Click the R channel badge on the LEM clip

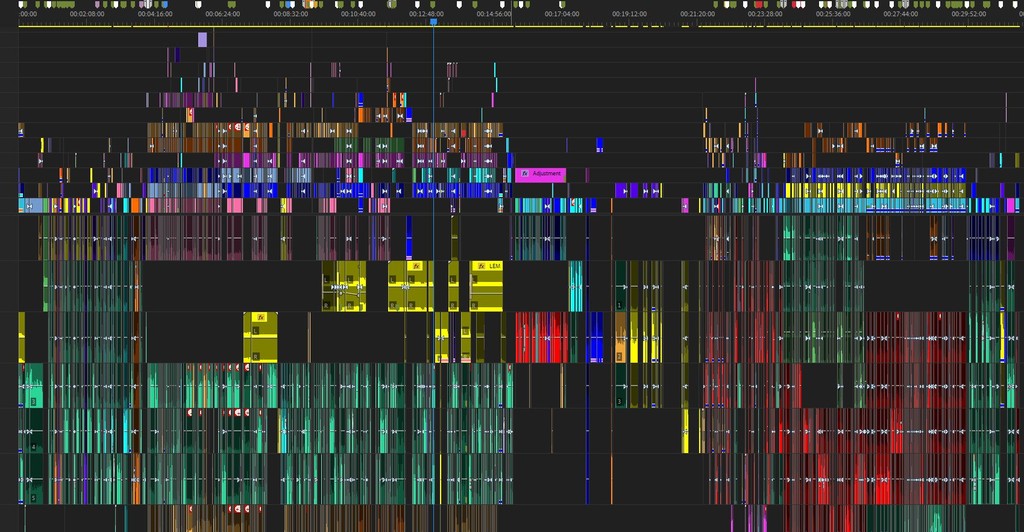475,305
